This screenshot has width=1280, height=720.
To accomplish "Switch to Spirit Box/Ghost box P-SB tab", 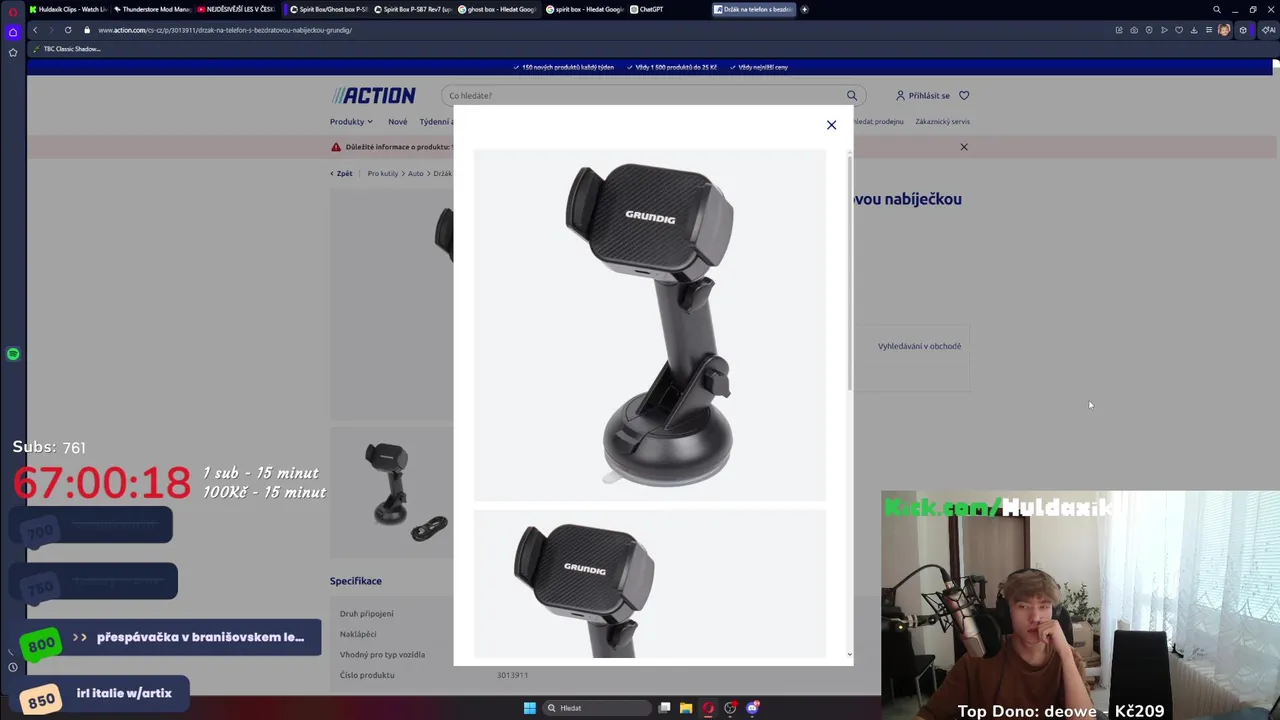I will (x=327, y=9).
